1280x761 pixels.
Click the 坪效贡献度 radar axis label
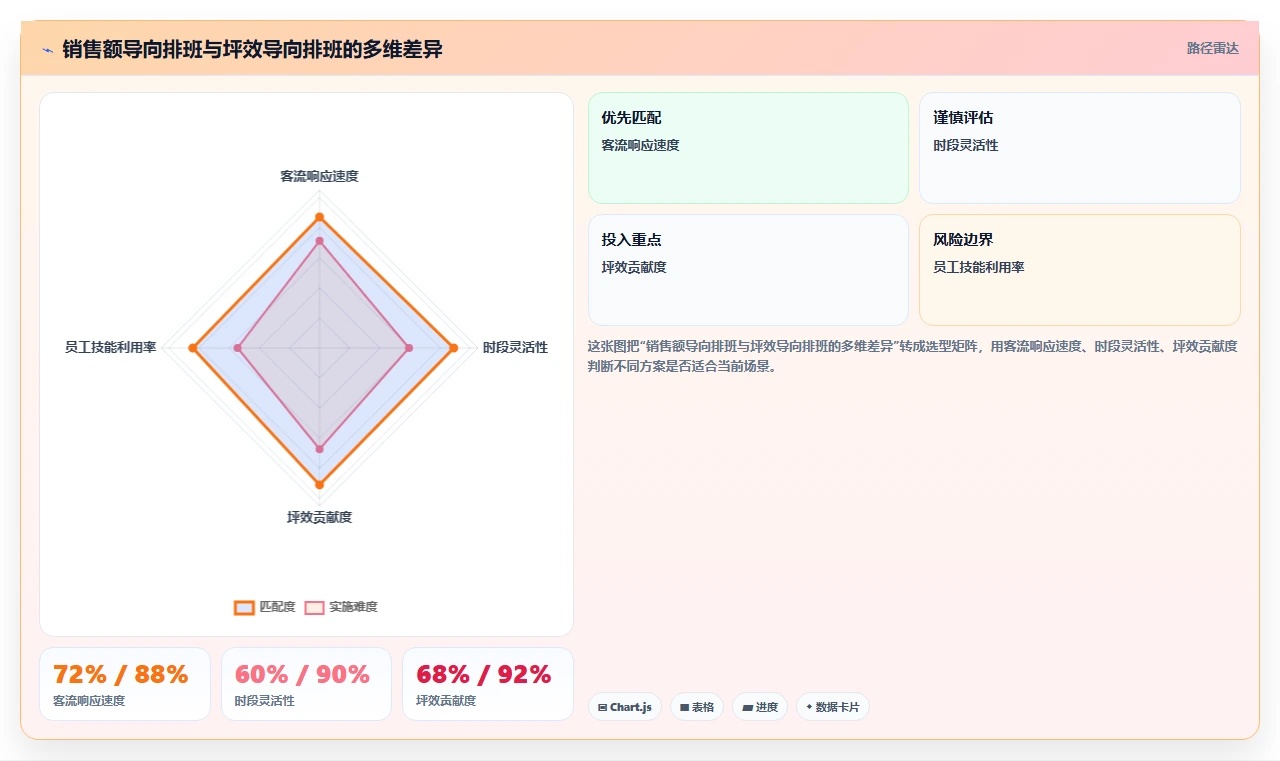319,517
